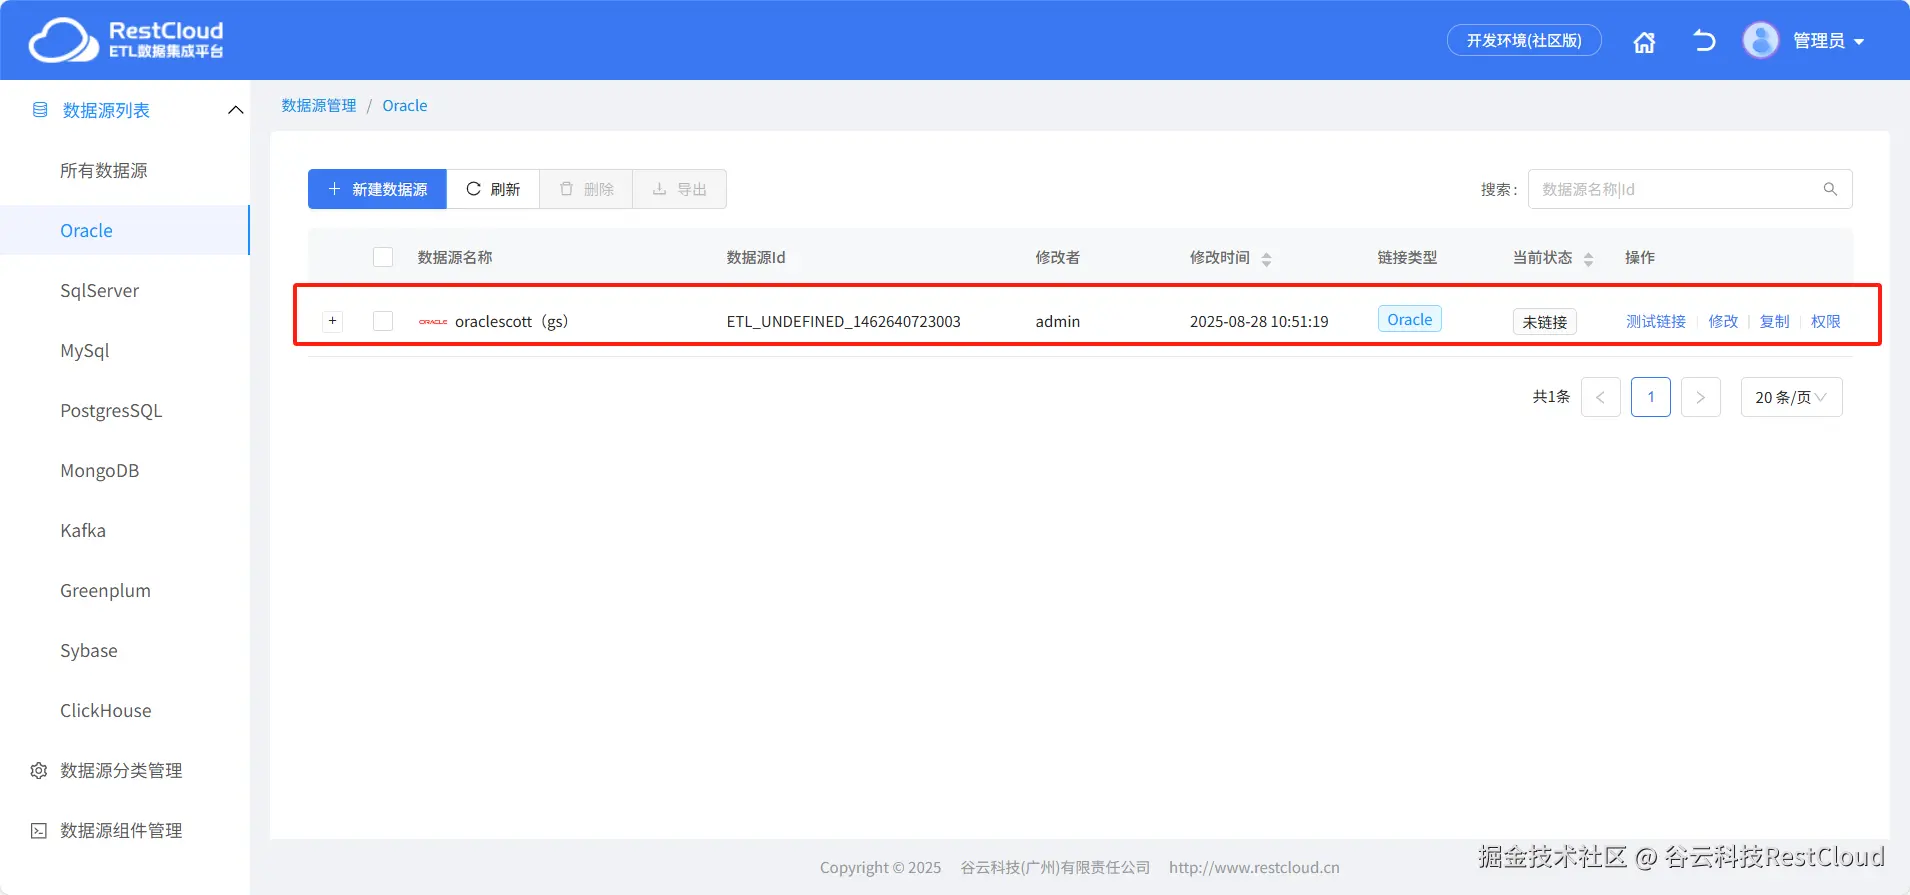Open 所有数据源 in sidebar
This screenshot has height=895, width=1910.
(103, 171)
